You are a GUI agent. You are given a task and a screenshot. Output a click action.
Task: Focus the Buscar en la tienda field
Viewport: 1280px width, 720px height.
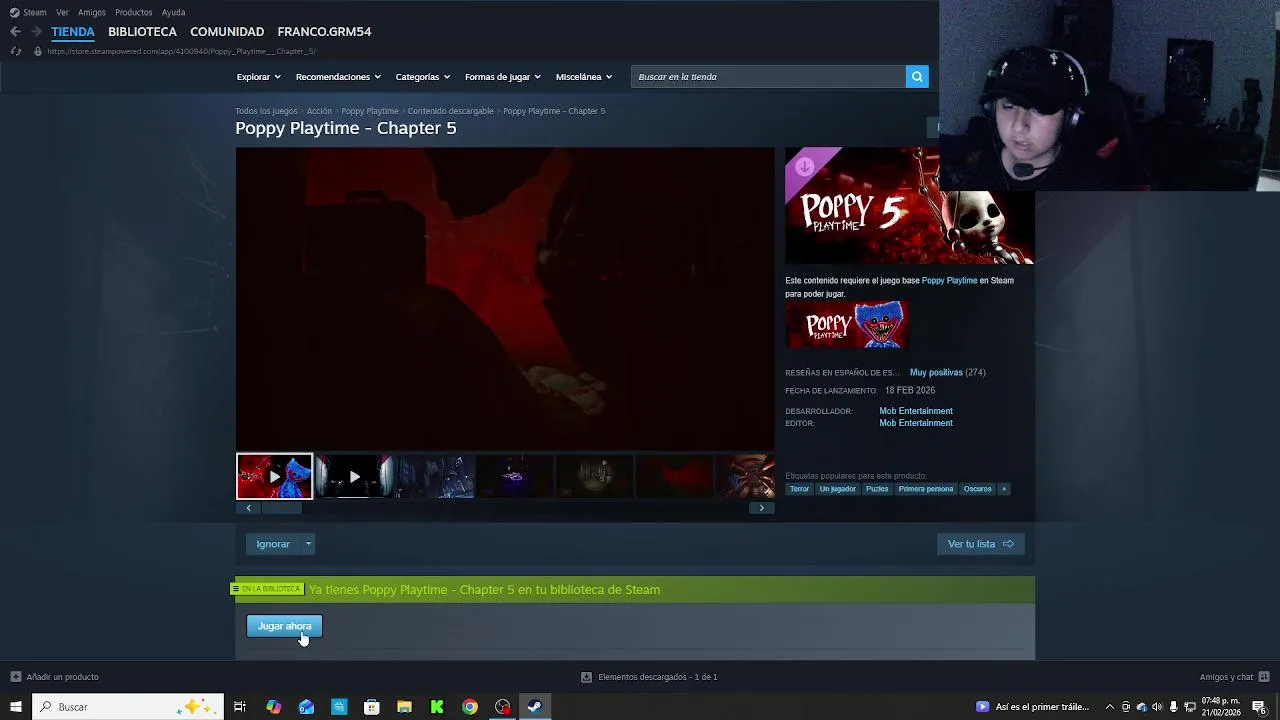pyautogui.click(x=768, y=77)
